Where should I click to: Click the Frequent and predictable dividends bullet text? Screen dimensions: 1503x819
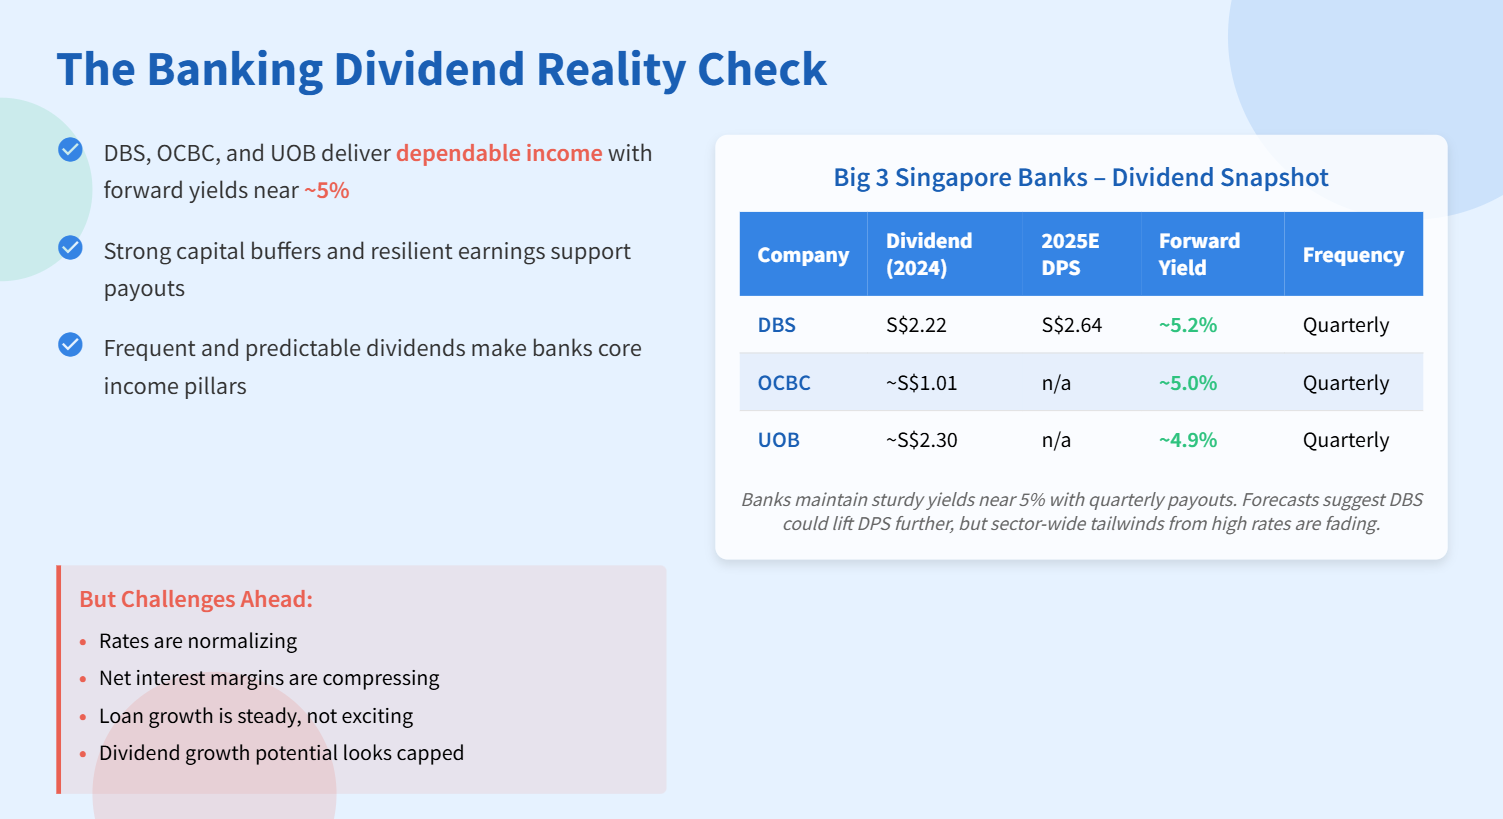pyautogui.click(x=373, y=367)
